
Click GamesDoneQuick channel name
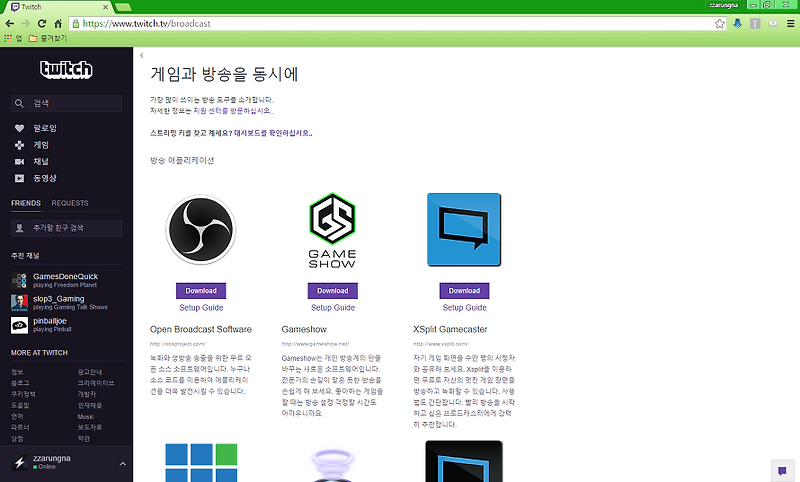click(x=66, y=276)
